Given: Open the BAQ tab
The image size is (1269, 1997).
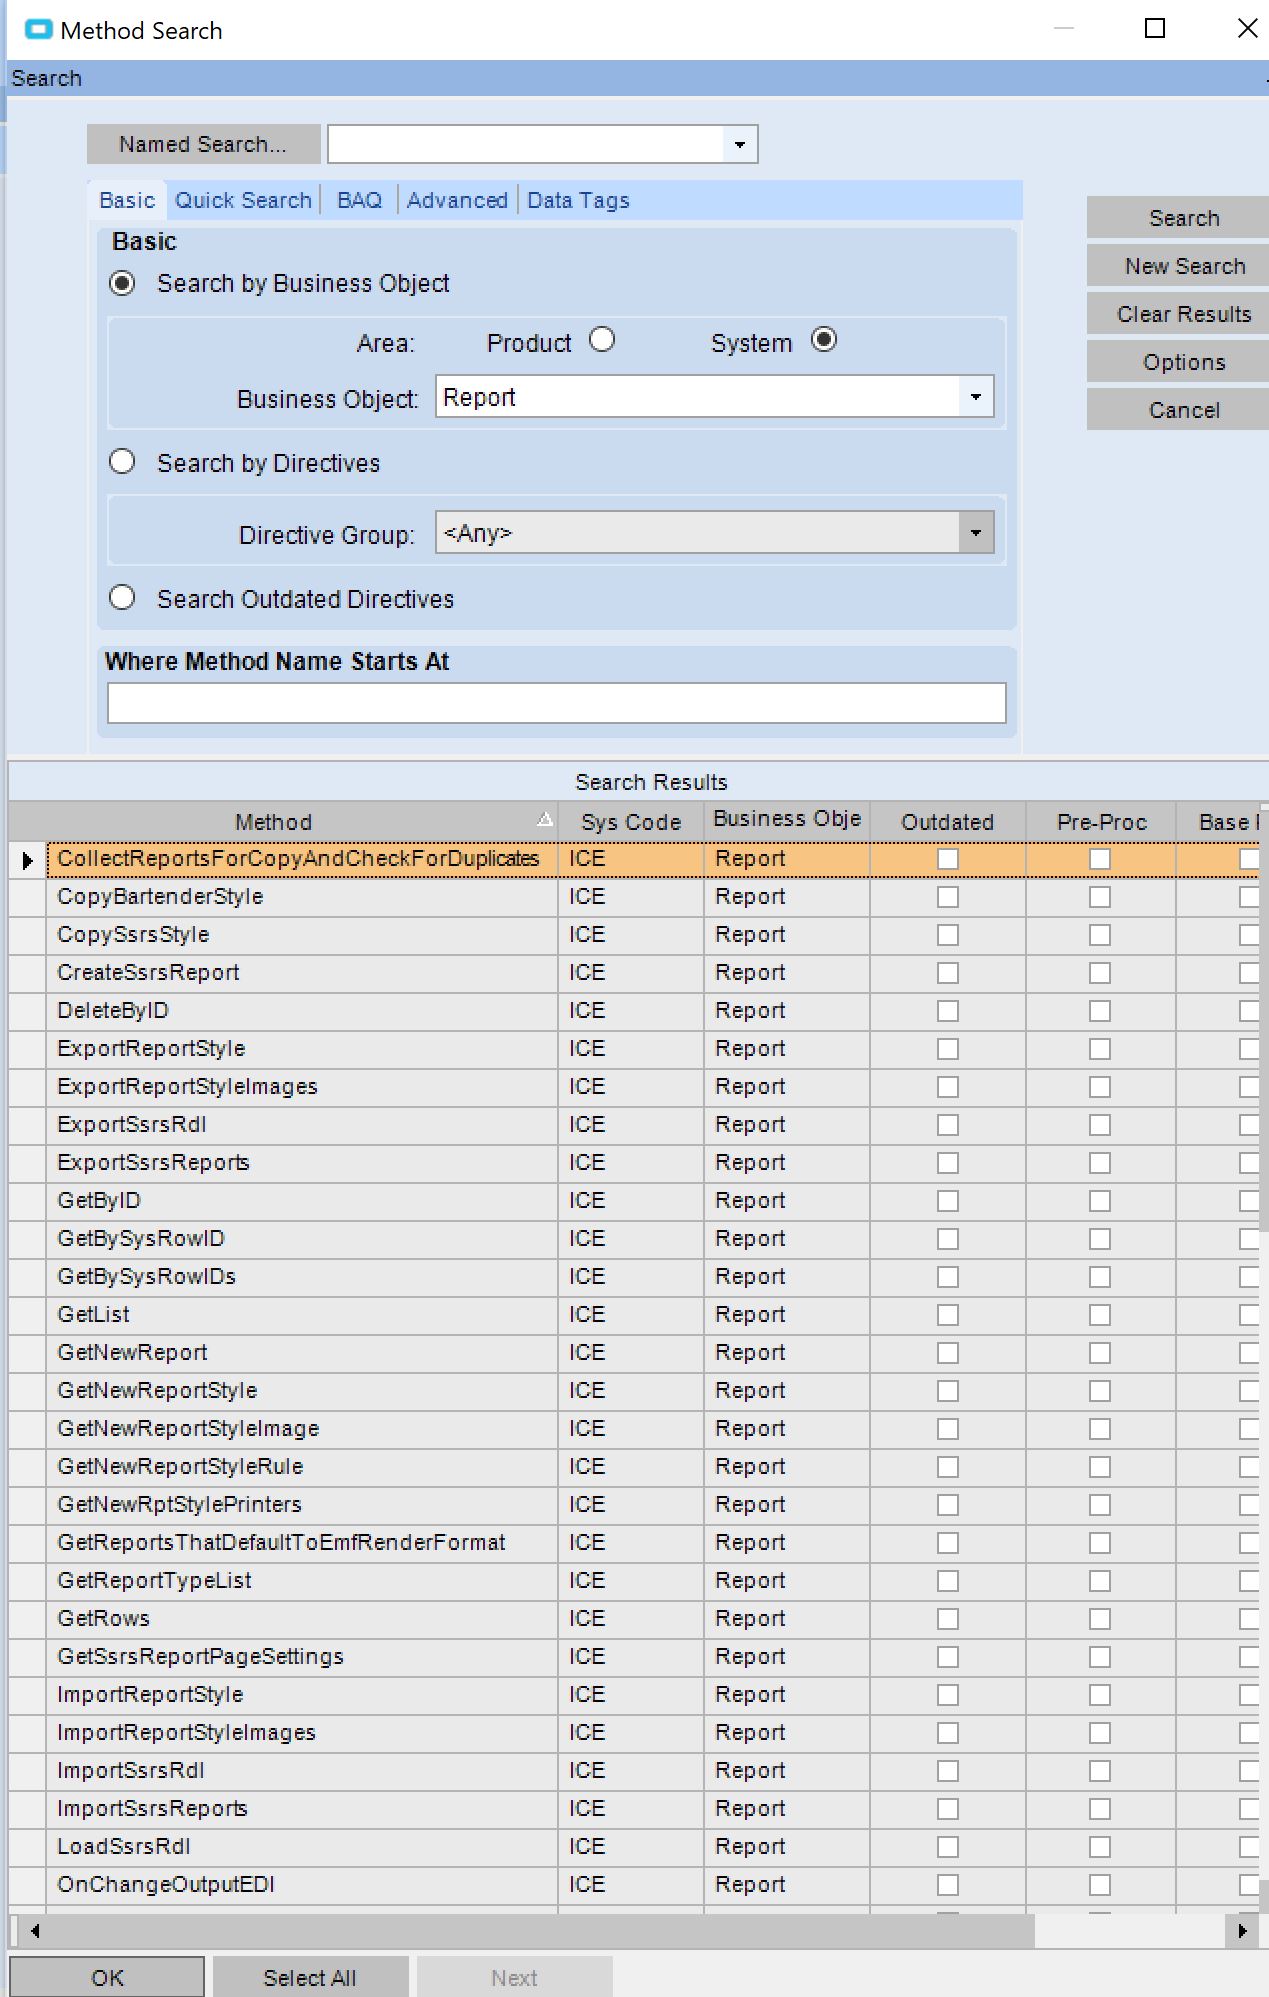Looking at the screenshot, I should tap(359, 200).
